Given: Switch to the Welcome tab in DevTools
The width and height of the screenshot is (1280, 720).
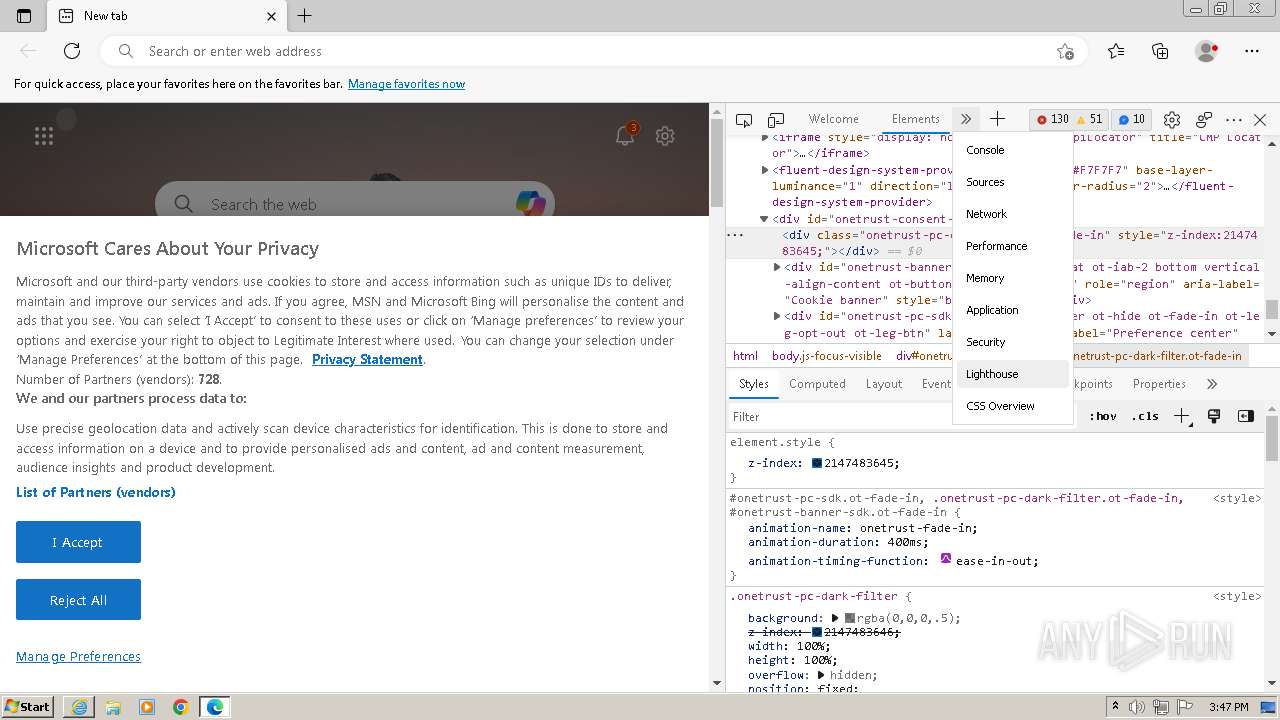Looking at the screenshot, I should 833,119.
